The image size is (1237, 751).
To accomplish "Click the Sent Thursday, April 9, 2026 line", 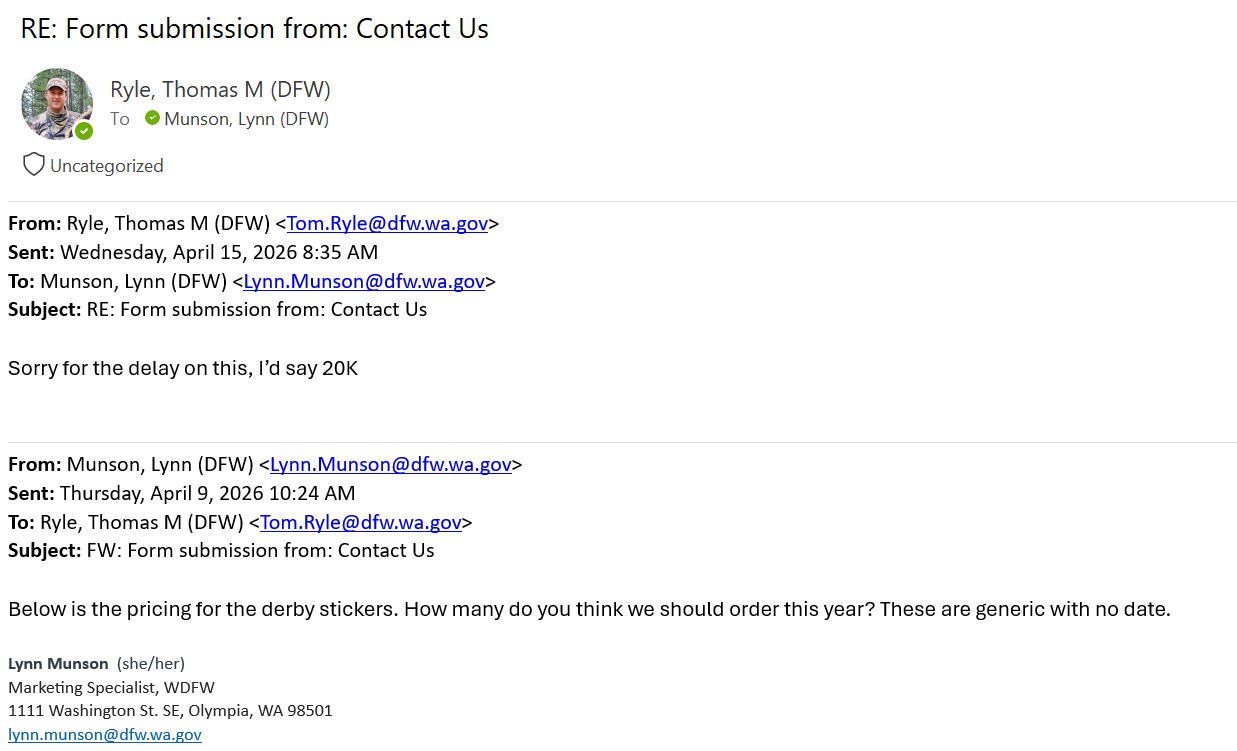I will (x=182, y=493).
